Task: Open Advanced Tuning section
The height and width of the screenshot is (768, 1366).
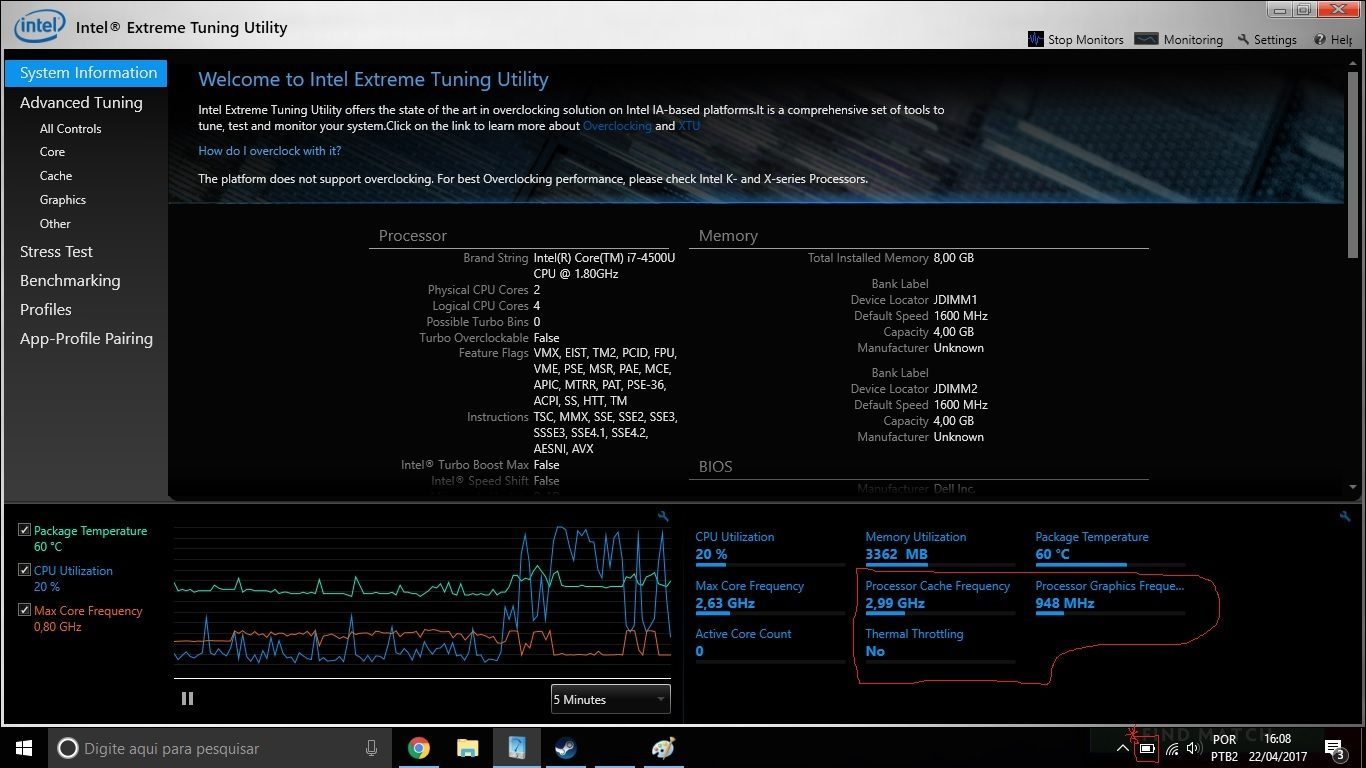Action: 81,103
